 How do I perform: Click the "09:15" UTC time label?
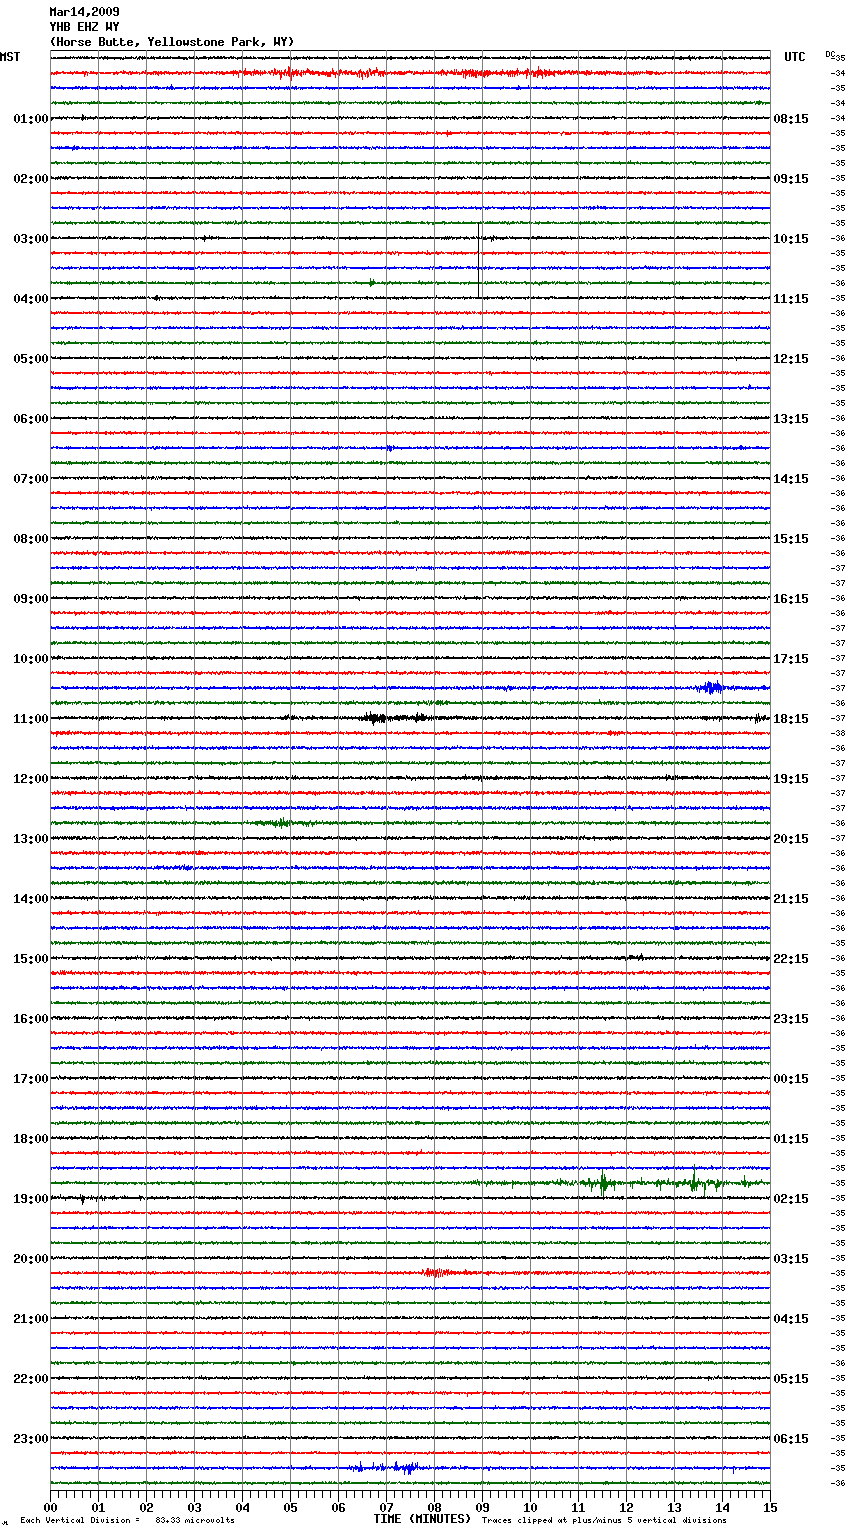coord(791,179)
